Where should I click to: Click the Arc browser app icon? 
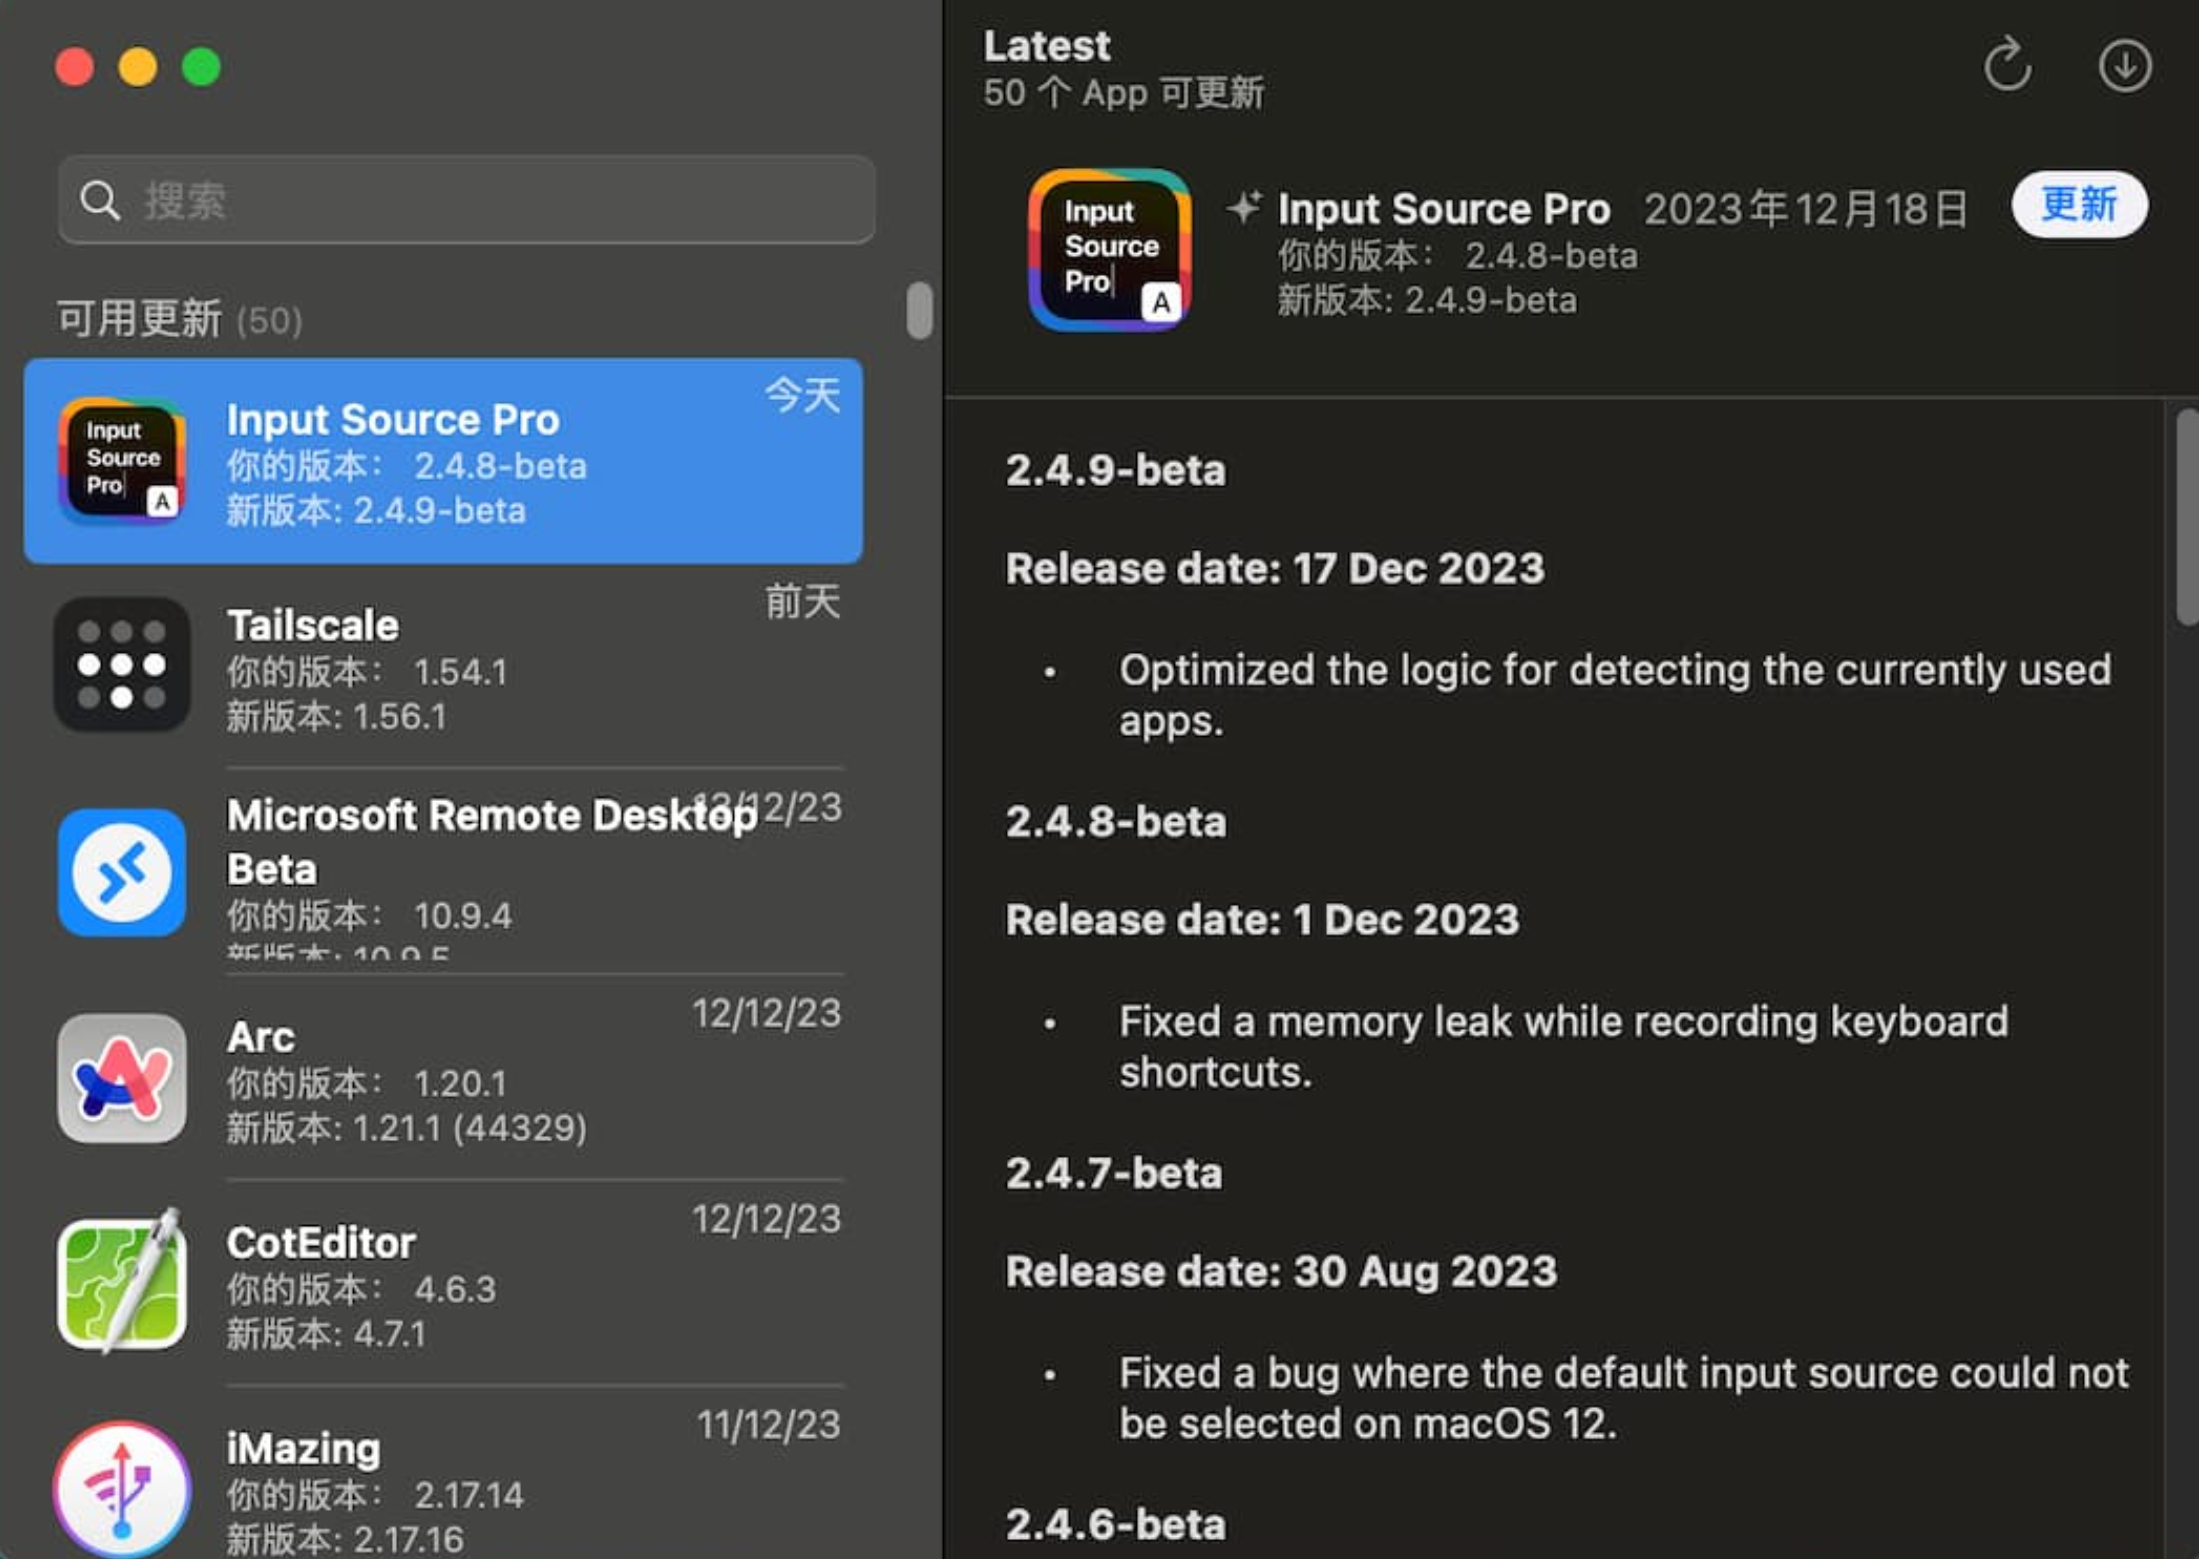[122, 1078]
